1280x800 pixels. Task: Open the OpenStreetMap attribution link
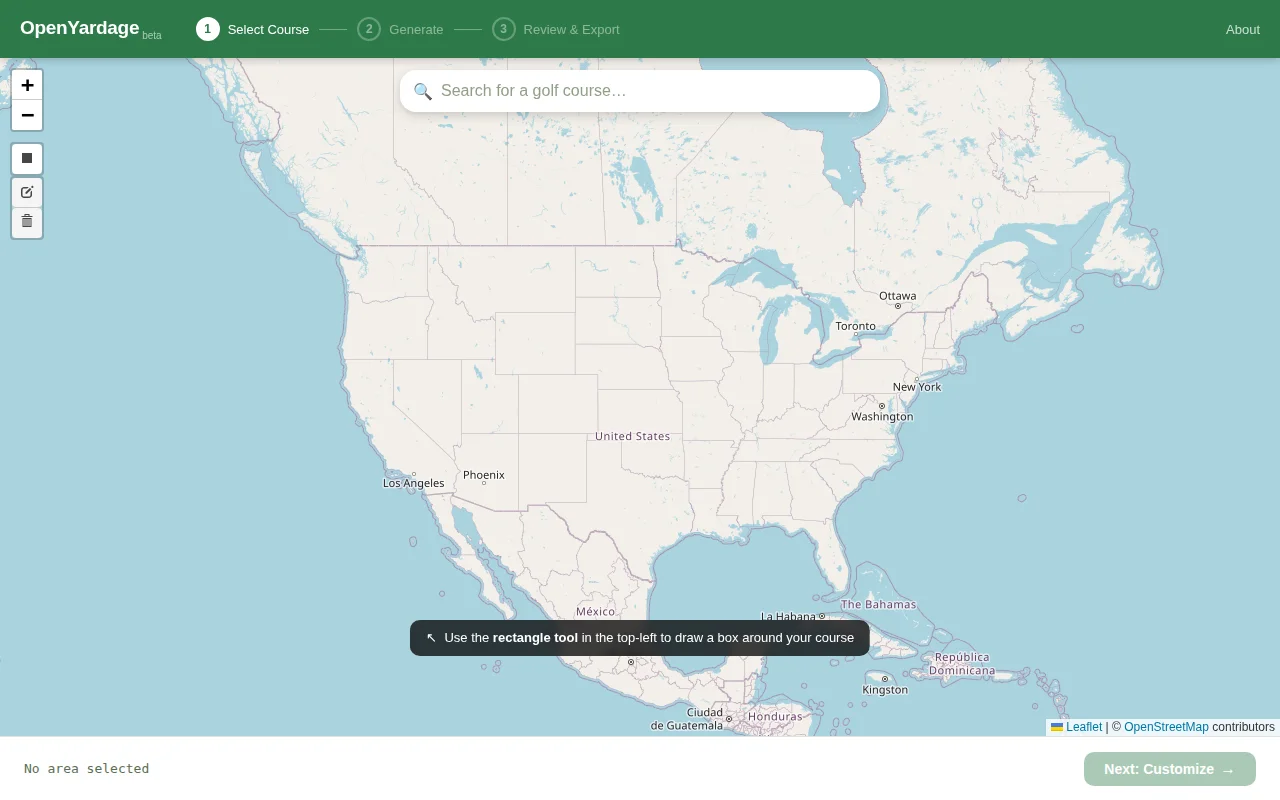coord(1166,727)
